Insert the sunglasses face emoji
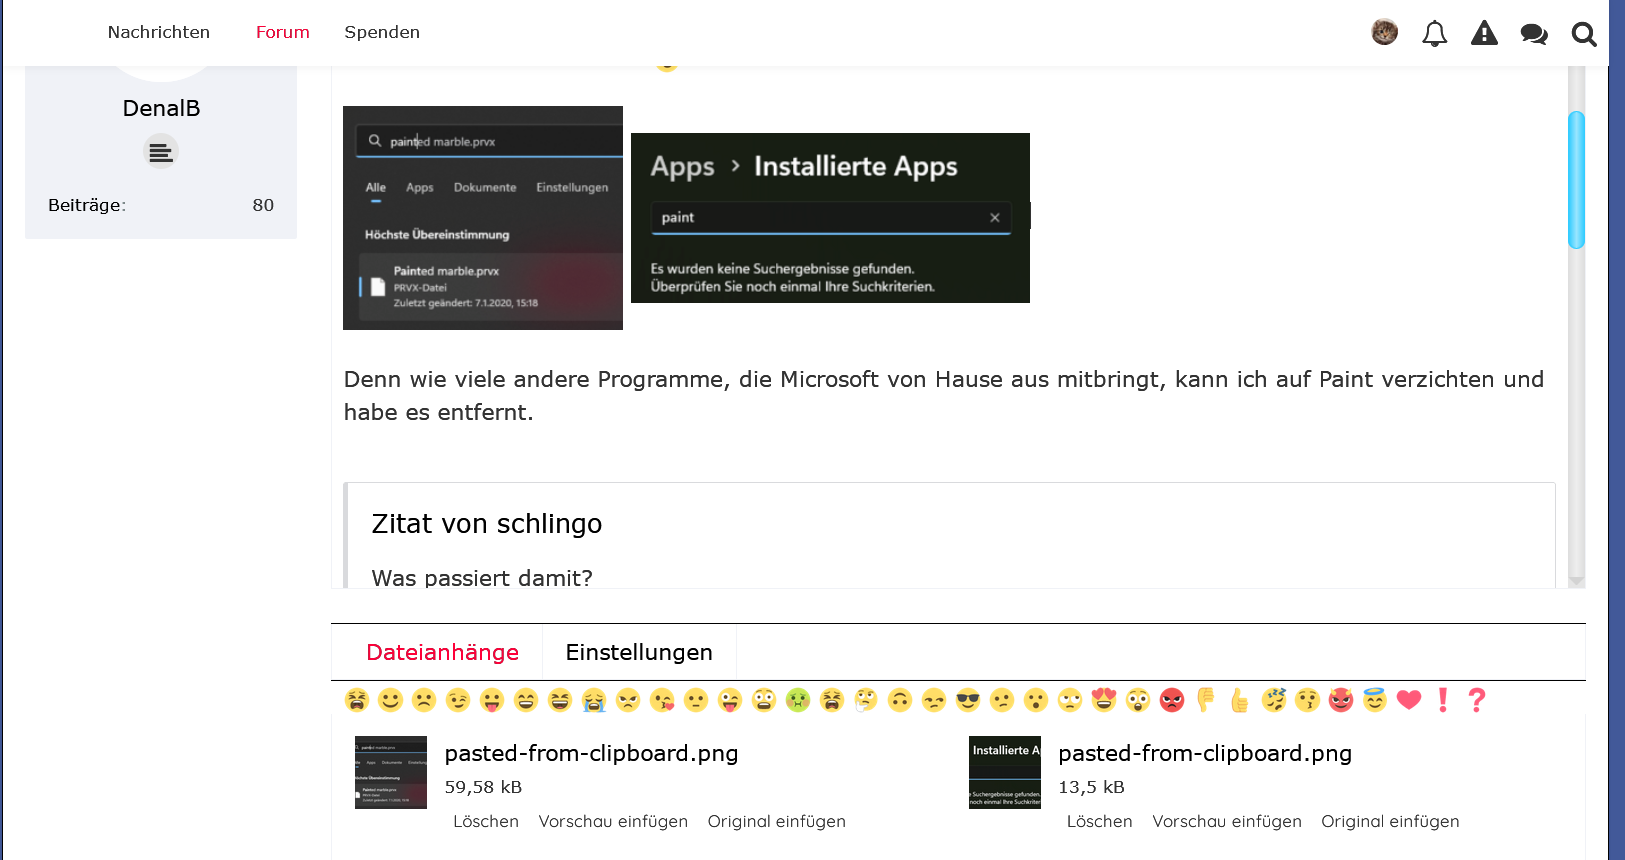The height and width of the screenshot is (860, 1625). click(968, 700)
